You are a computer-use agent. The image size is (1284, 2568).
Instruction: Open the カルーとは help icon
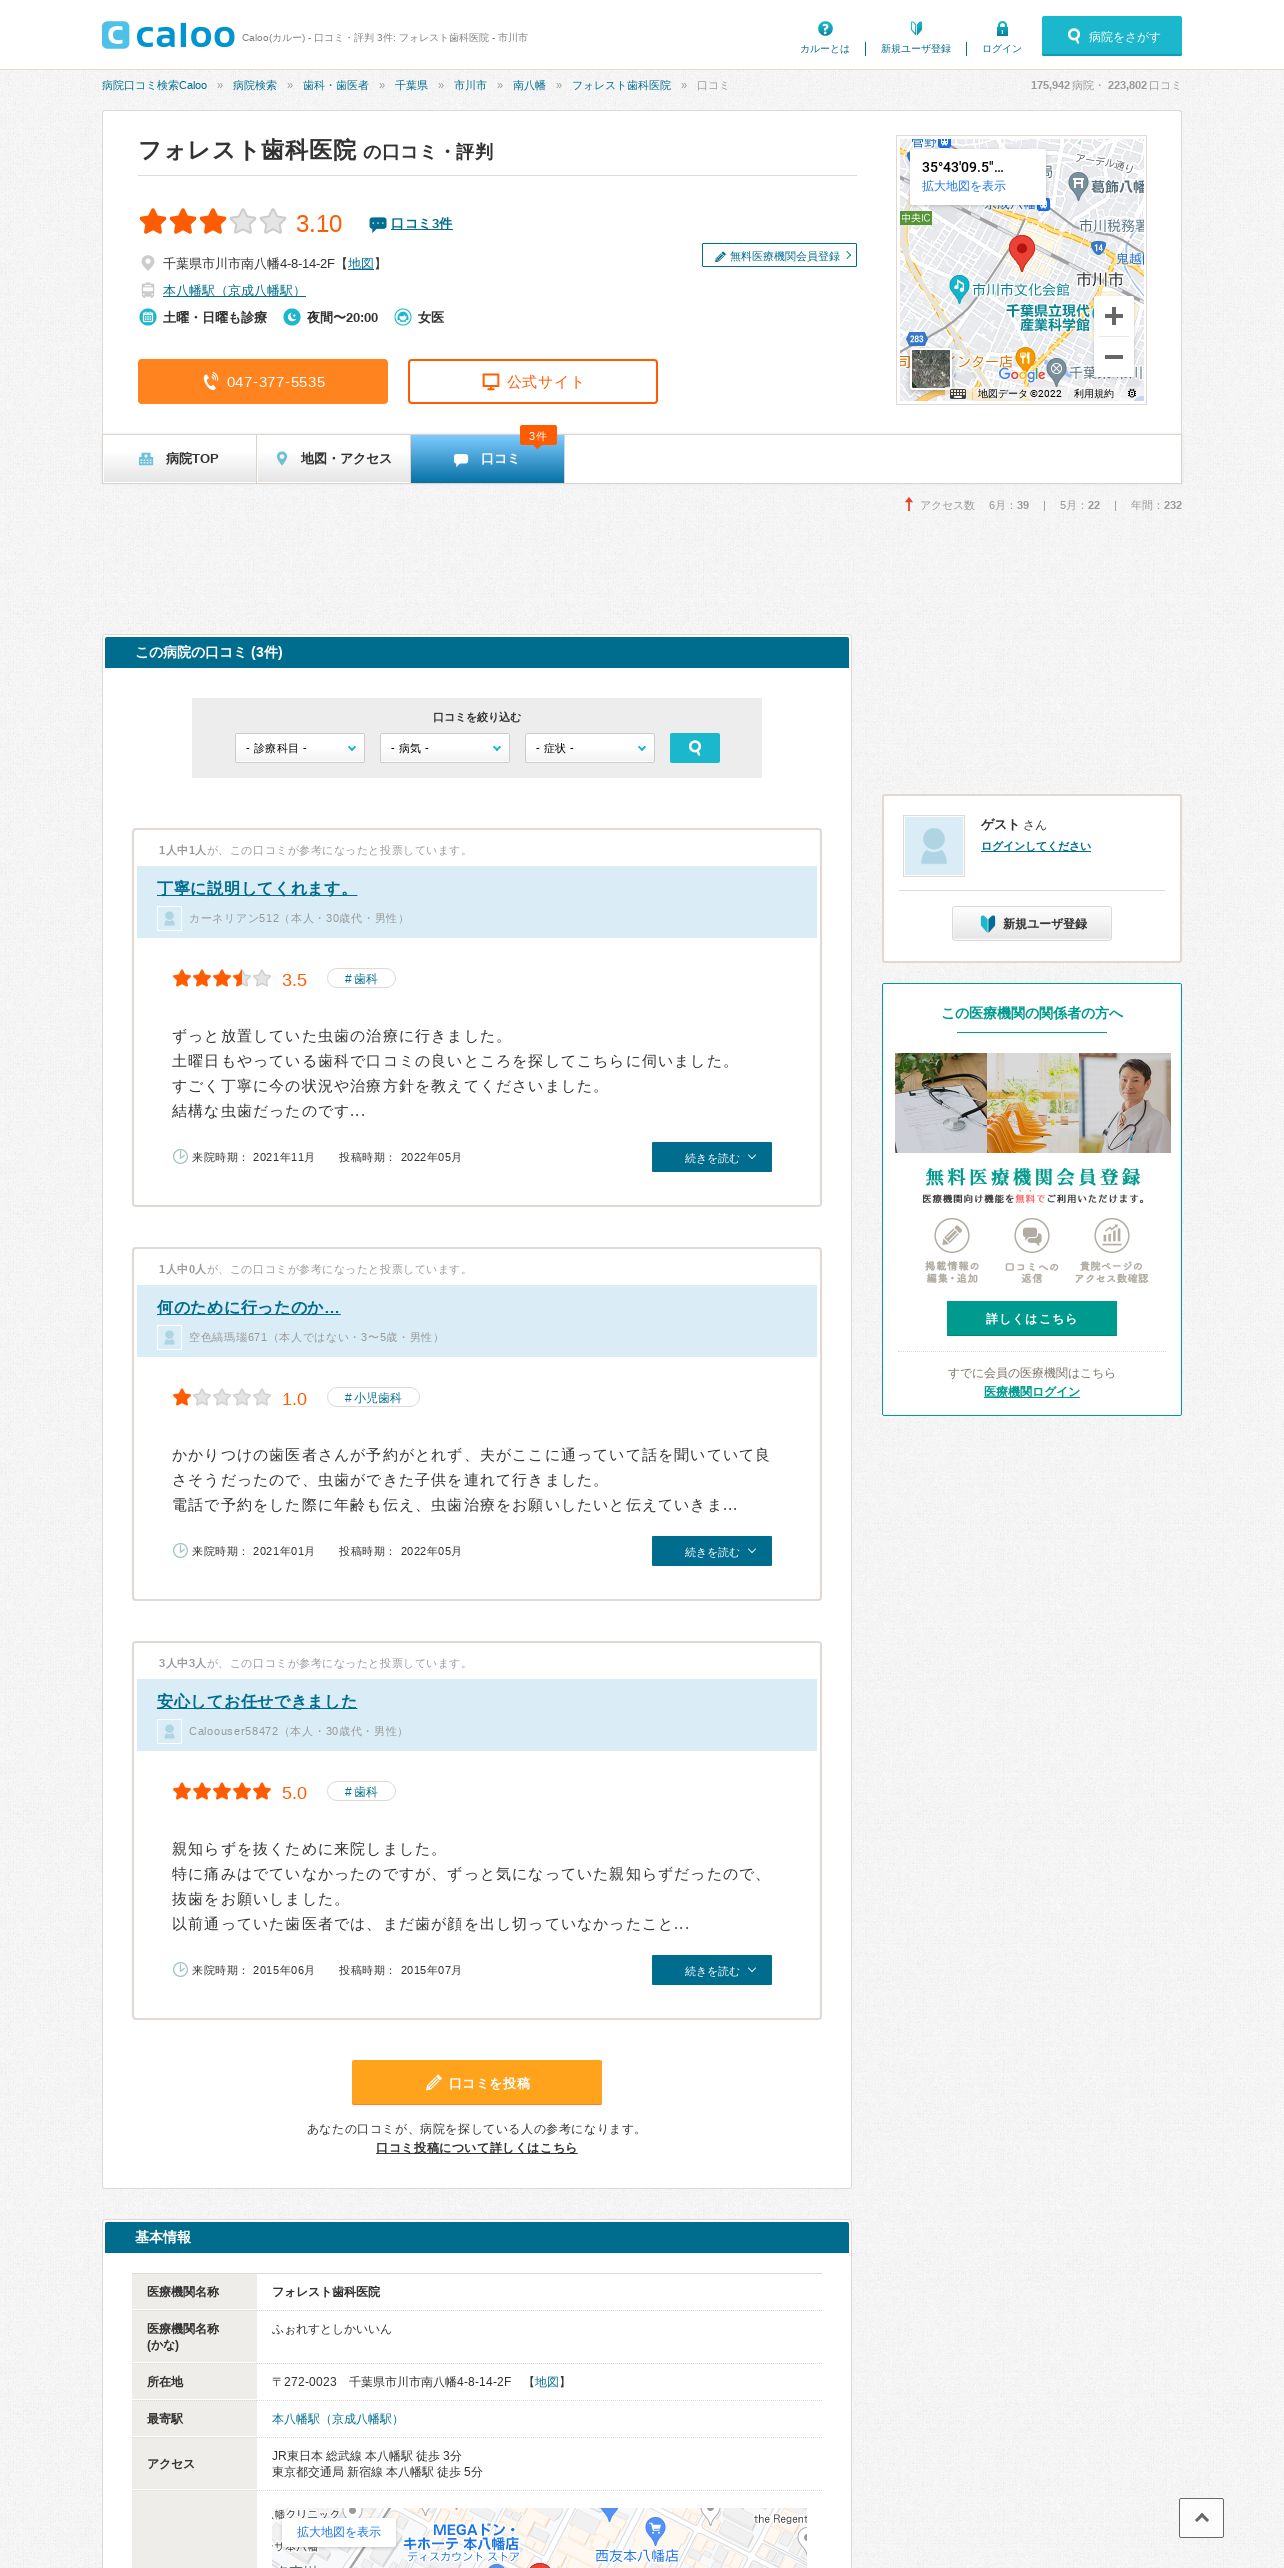click(x=825, y=29)
